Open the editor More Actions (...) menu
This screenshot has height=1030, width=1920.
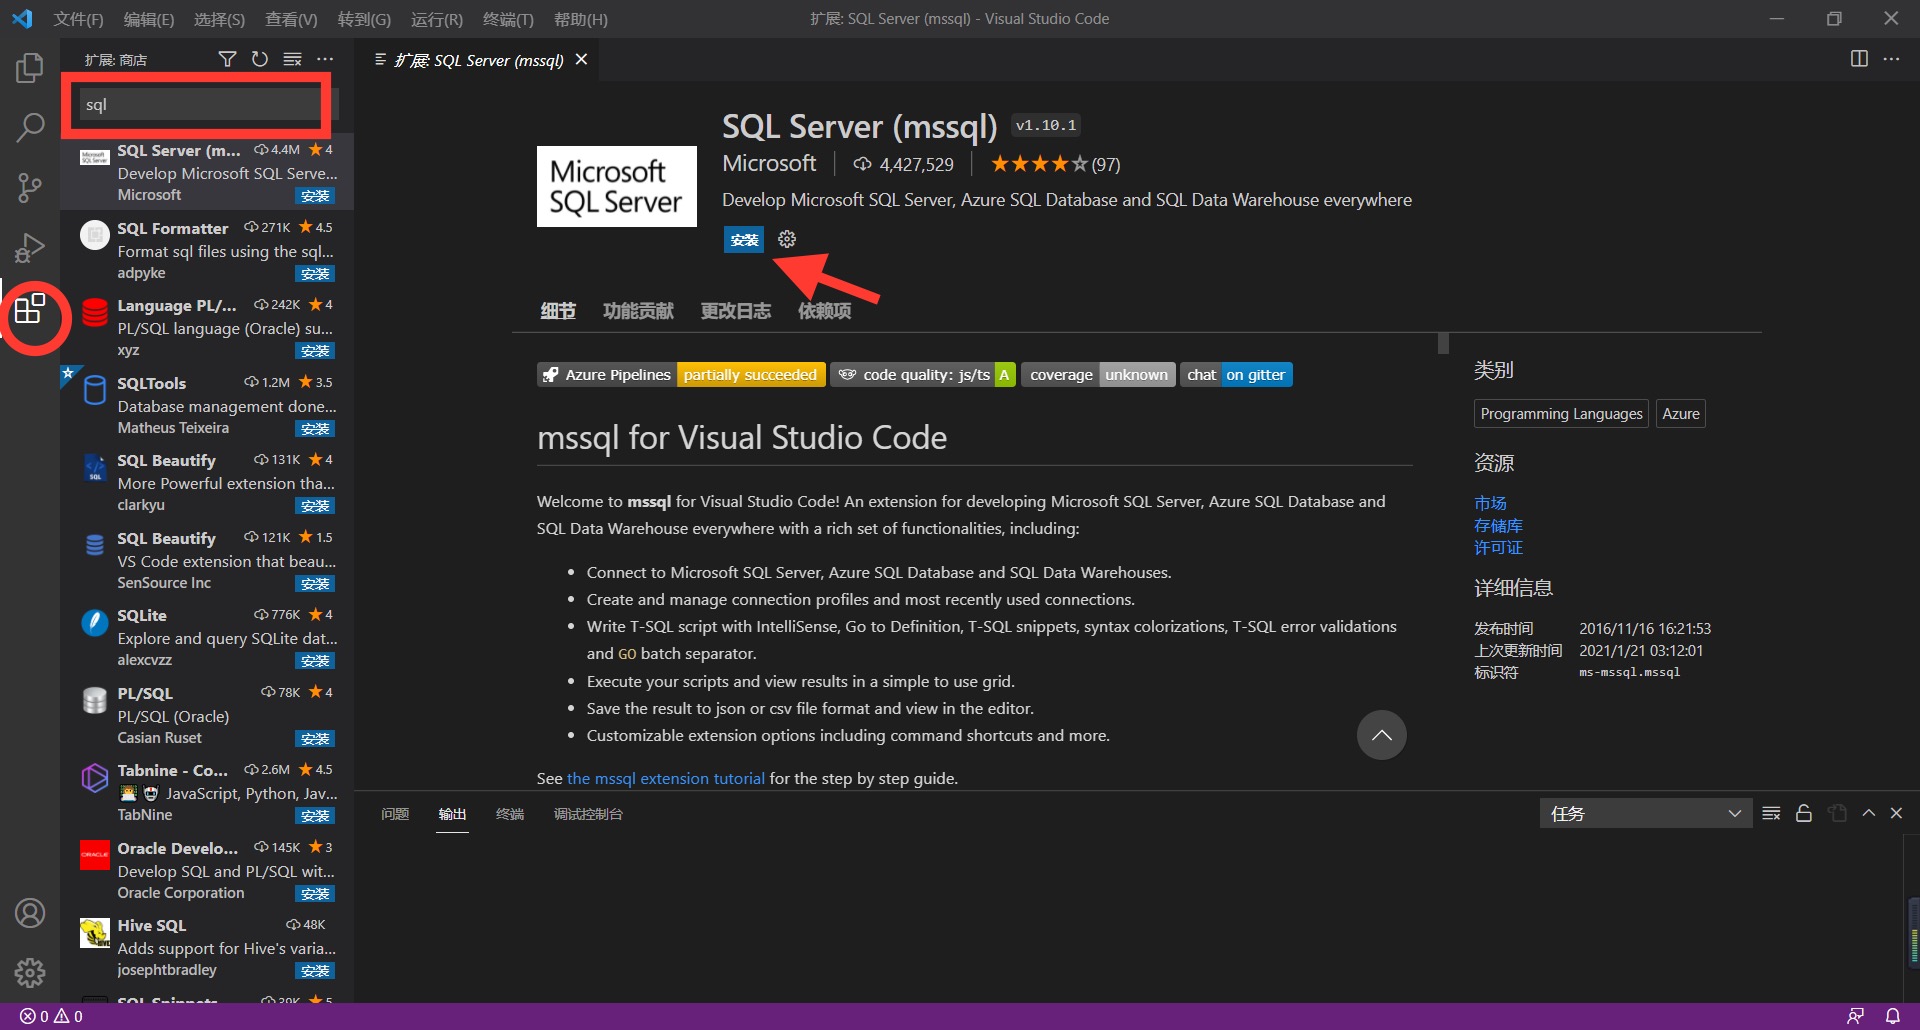tap(1892, 59)
